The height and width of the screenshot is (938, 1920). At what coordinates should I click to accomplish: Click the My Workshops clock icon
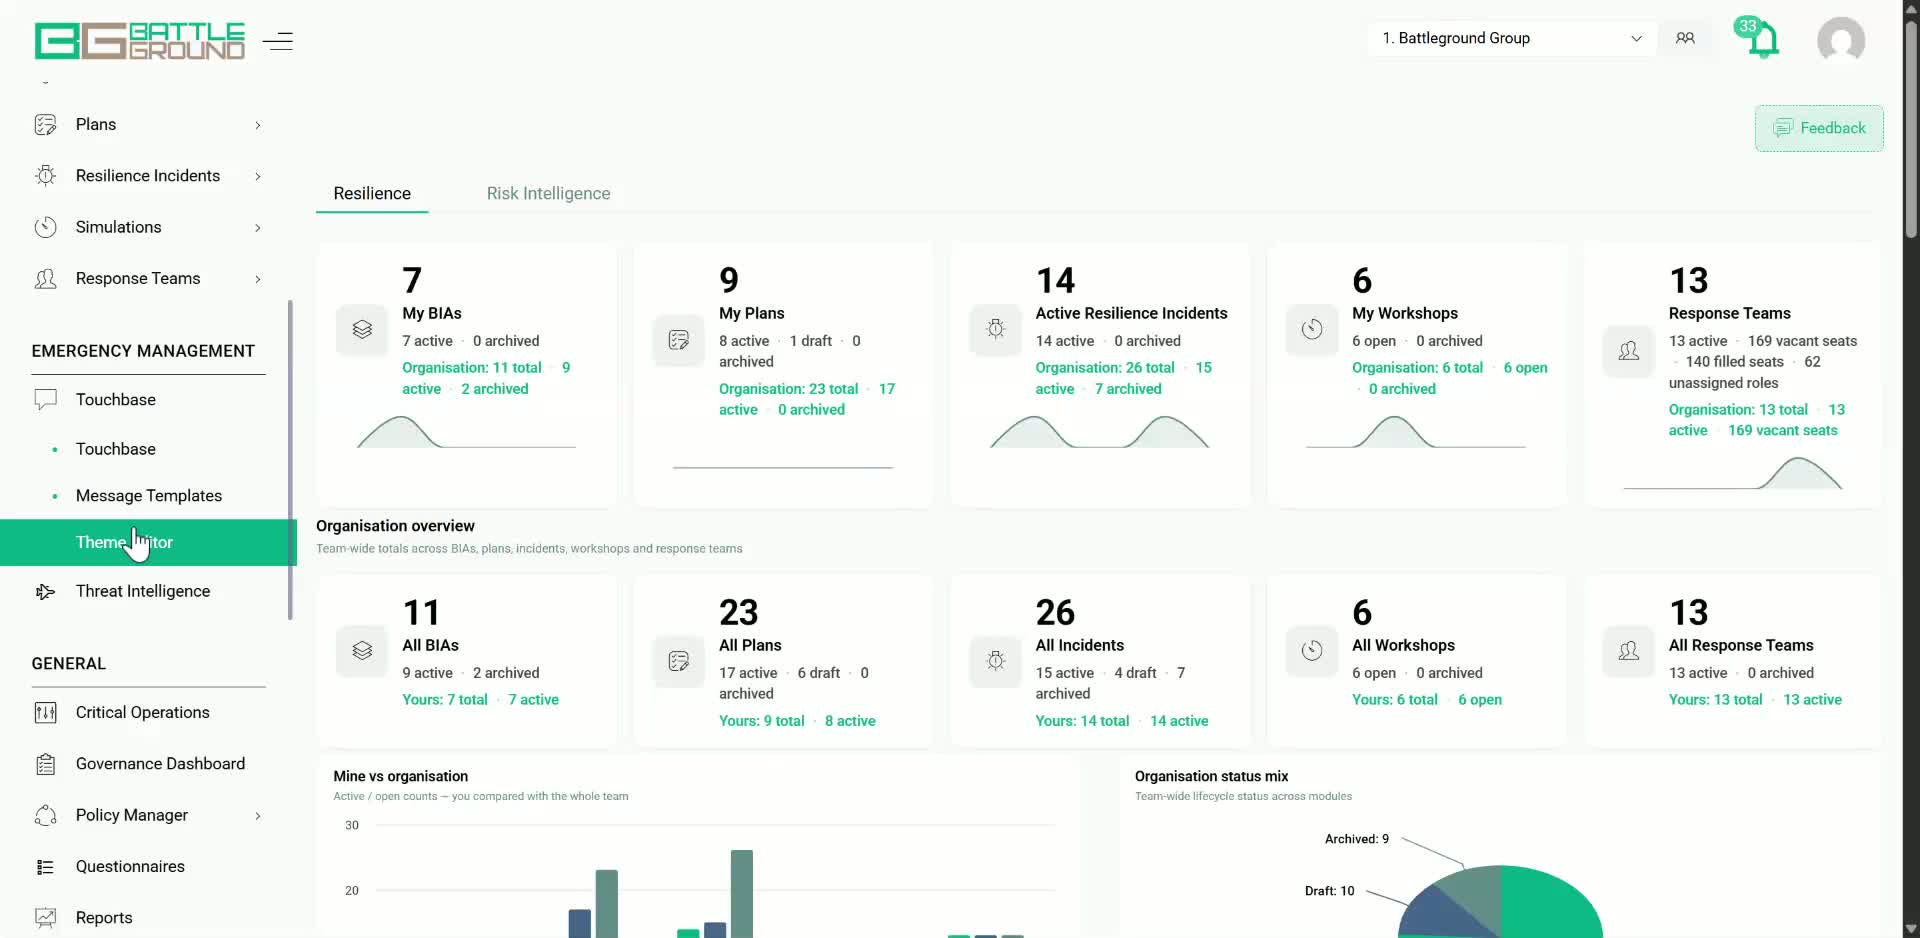(1312, 329)
